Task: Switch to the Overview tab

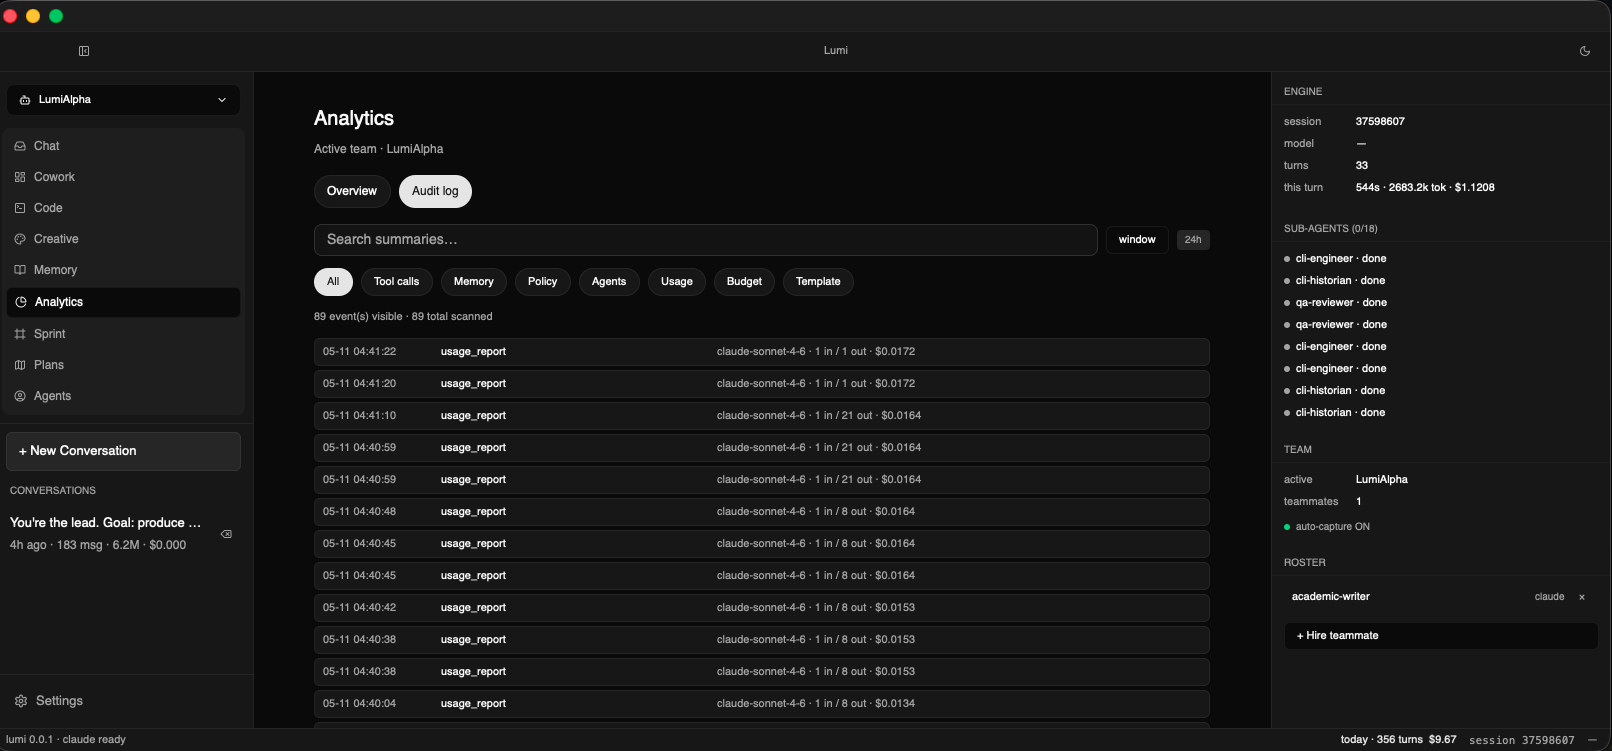Action: [x=352, y=191]
